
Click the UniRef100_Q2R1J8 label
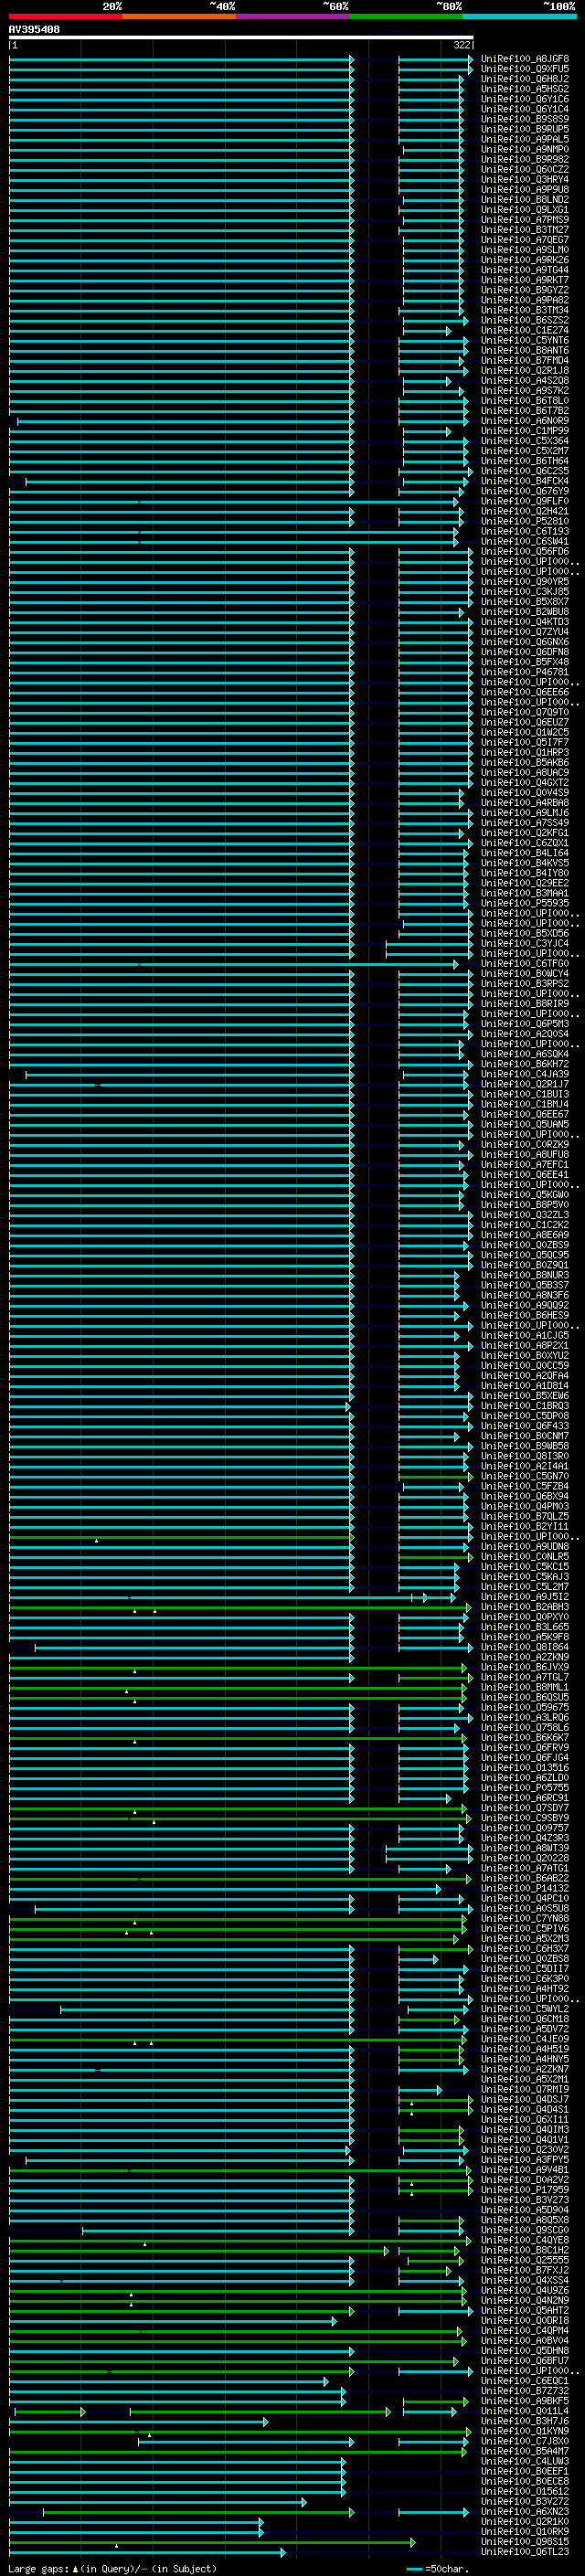pyautogui.click(x=525, y=370)
